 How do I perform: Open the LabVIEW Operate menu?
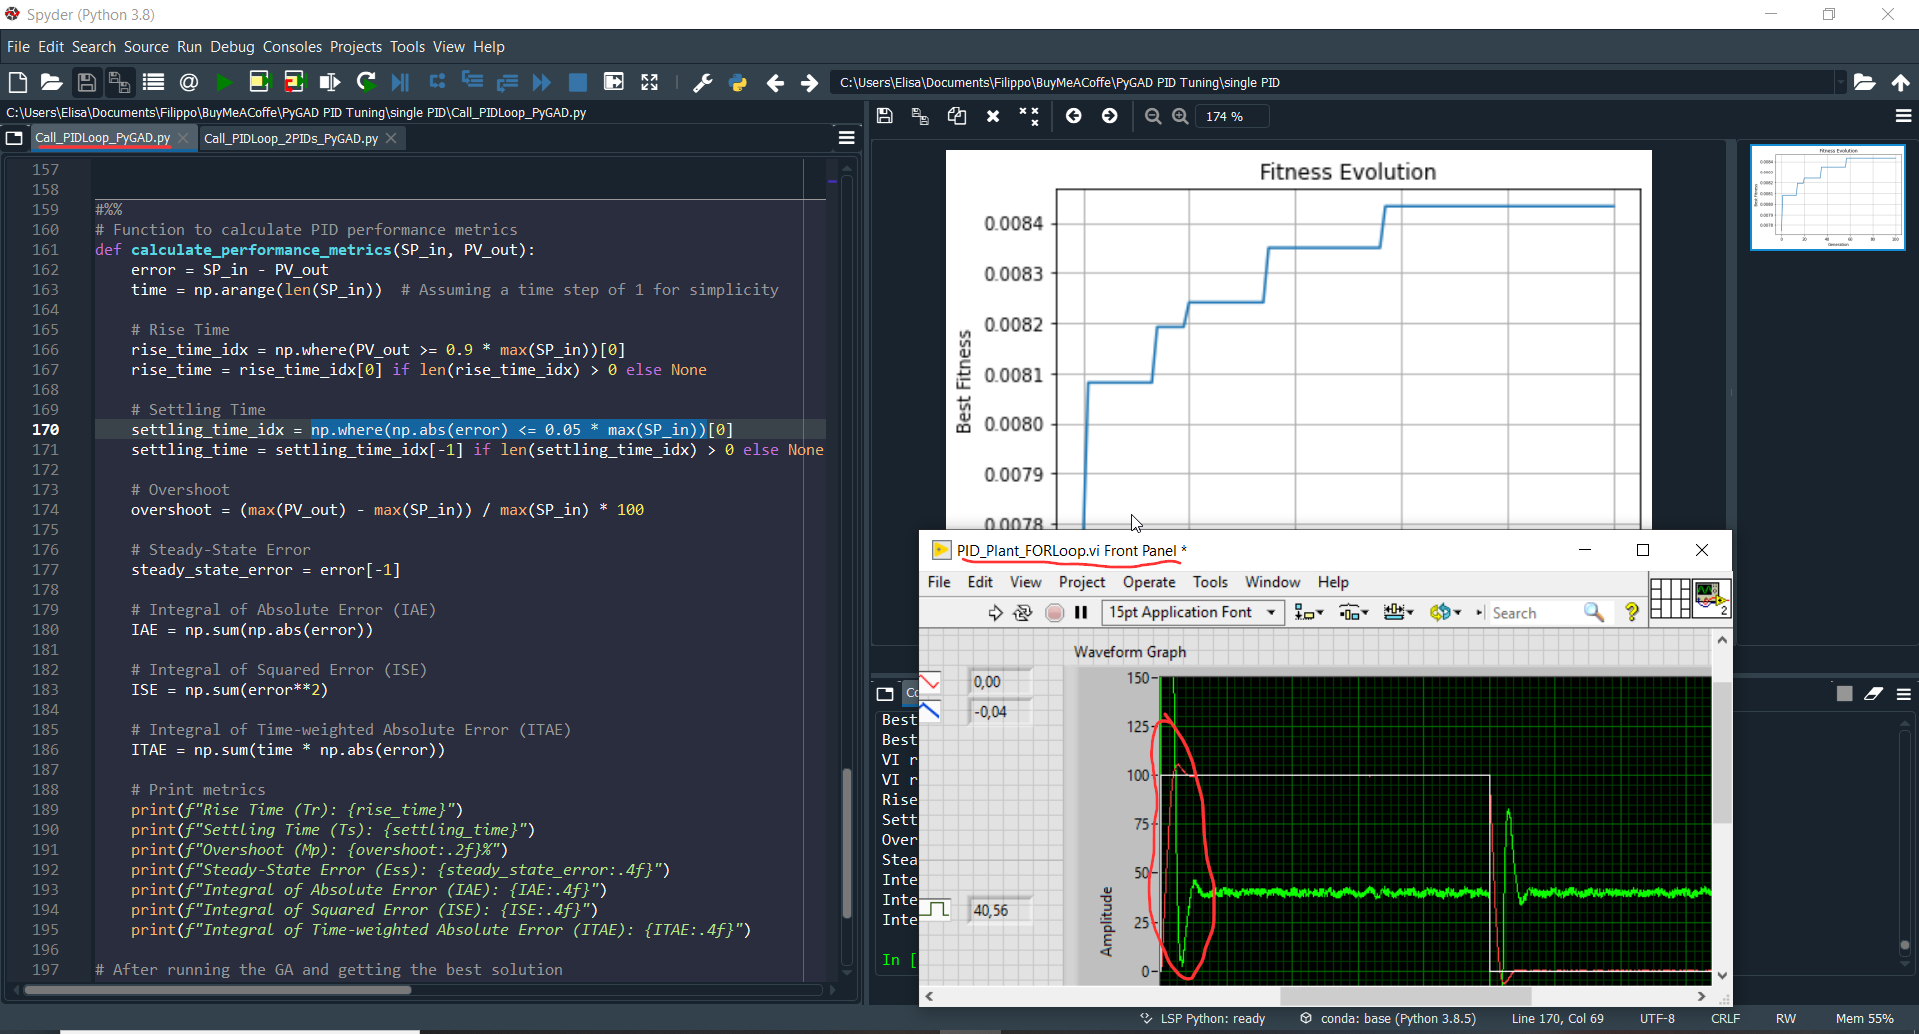click(x=1149, y=582)
